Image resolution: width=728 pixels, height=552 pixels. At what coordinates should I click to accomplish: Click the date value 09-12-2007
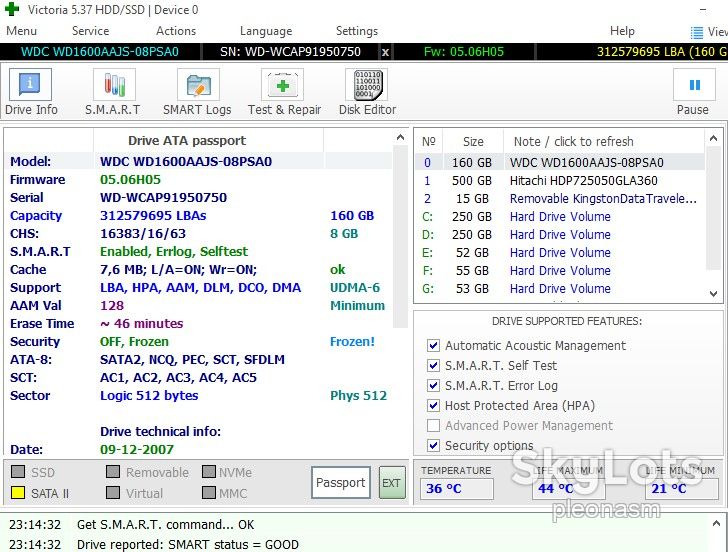[x=136, y=449]
